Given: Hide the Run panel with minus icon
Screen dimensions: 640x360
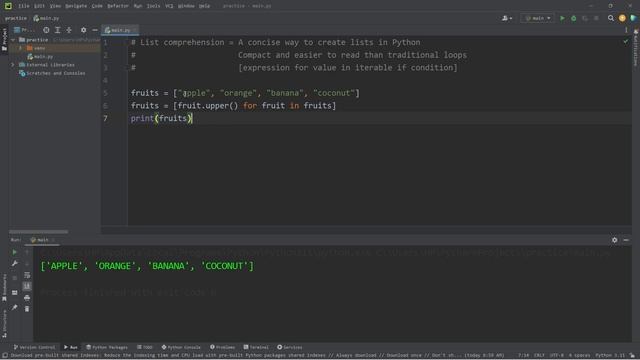Looking at the screenshot, I should click(626, 240).
